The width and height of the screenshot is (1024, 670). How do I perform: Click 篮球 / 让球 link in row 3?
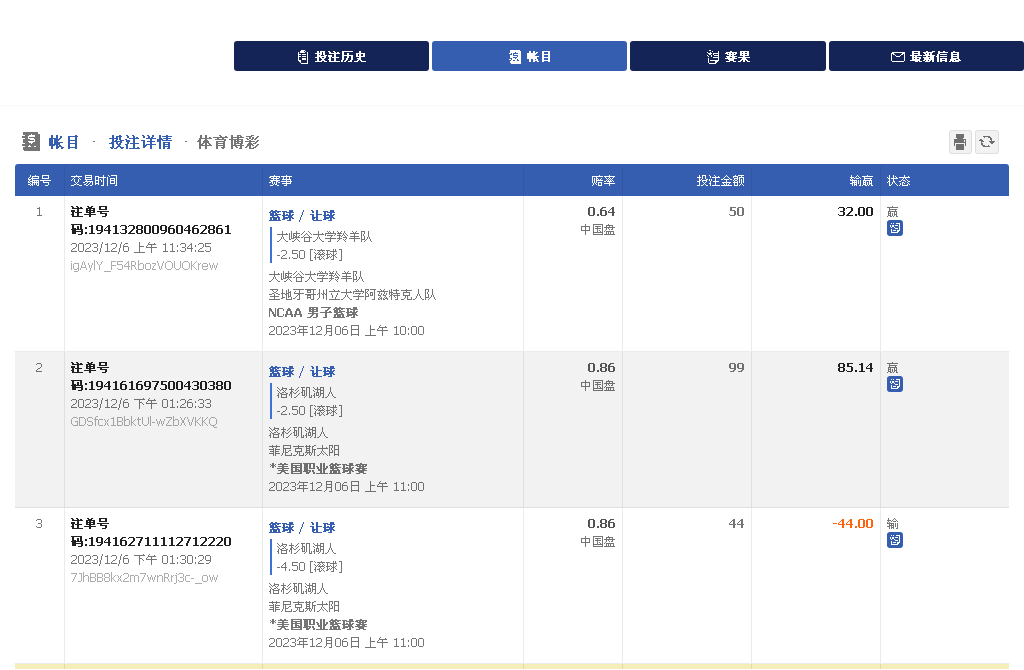pyautogui.click(x=302, y=528)
